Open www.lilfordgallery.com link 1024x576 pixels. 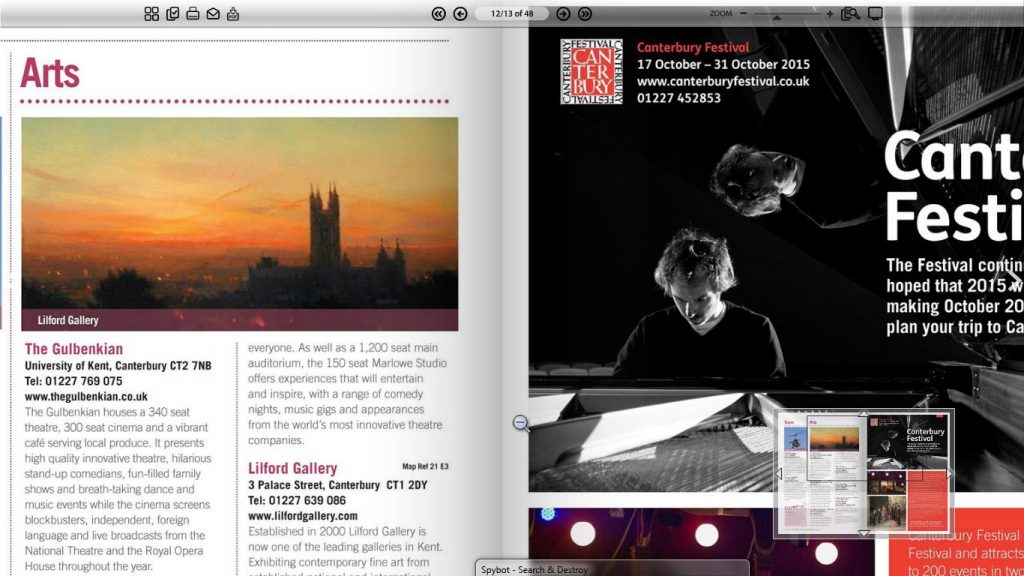click(302, 516)
